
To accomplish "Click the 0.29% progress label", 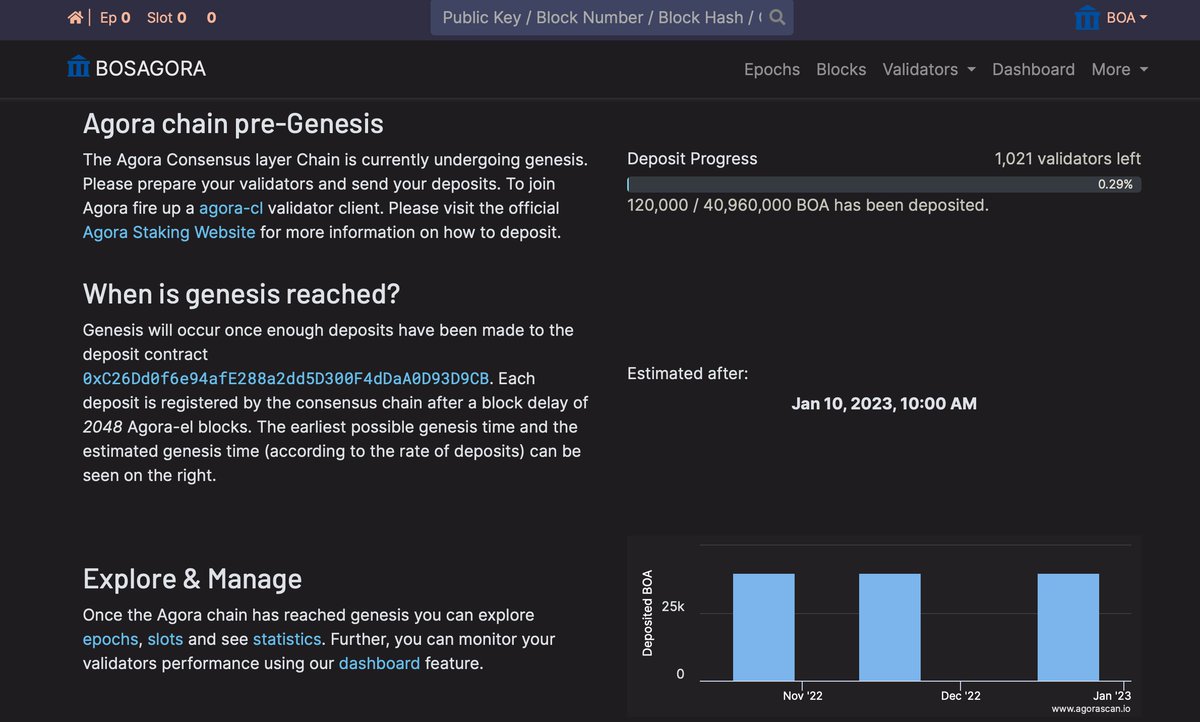I will point(1115,185).
